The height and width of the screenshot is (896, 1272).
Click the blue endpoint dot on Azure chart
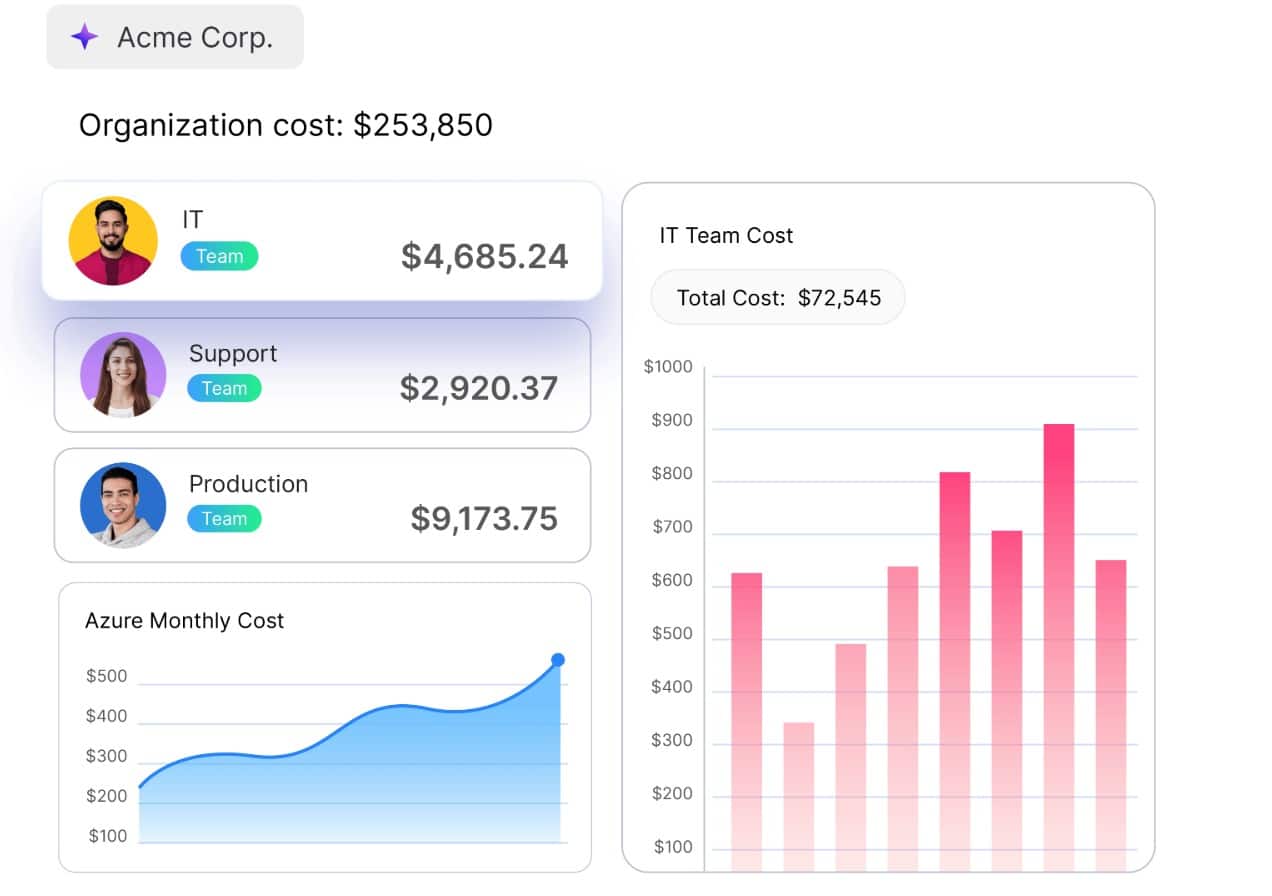tap(558, 660)
